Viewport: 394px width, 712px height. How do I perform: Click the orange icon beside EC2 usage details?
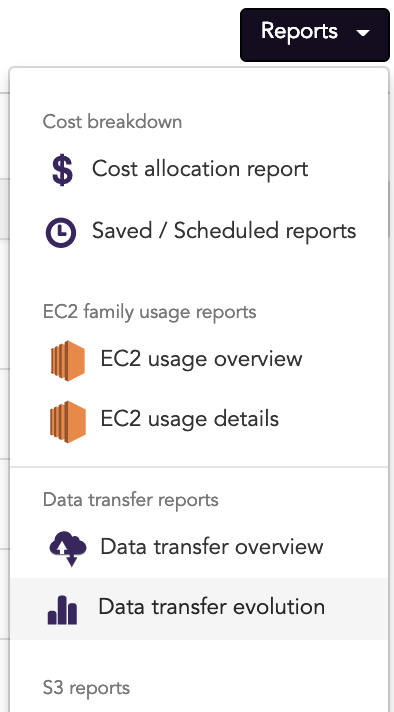(x=68, y=421)
